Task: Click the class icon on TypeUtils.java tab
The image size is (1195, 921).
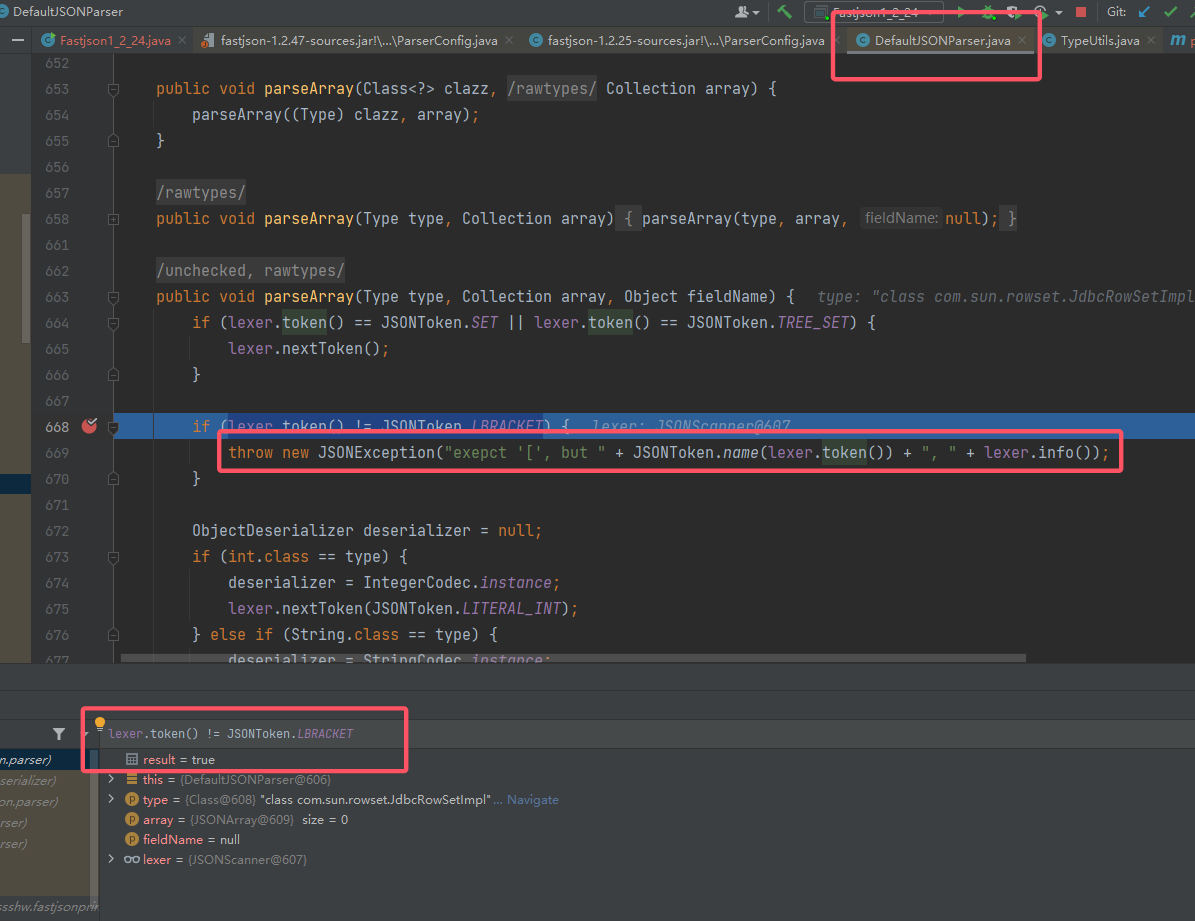Action: tap(1049, 40)
